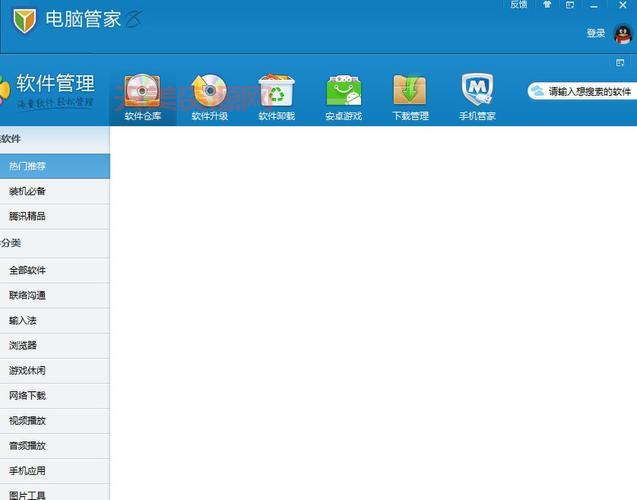The height and width of the screenshot is (500, 637).
Task: Click the skin shirt icon in title bar
Action: coord(547,4)
